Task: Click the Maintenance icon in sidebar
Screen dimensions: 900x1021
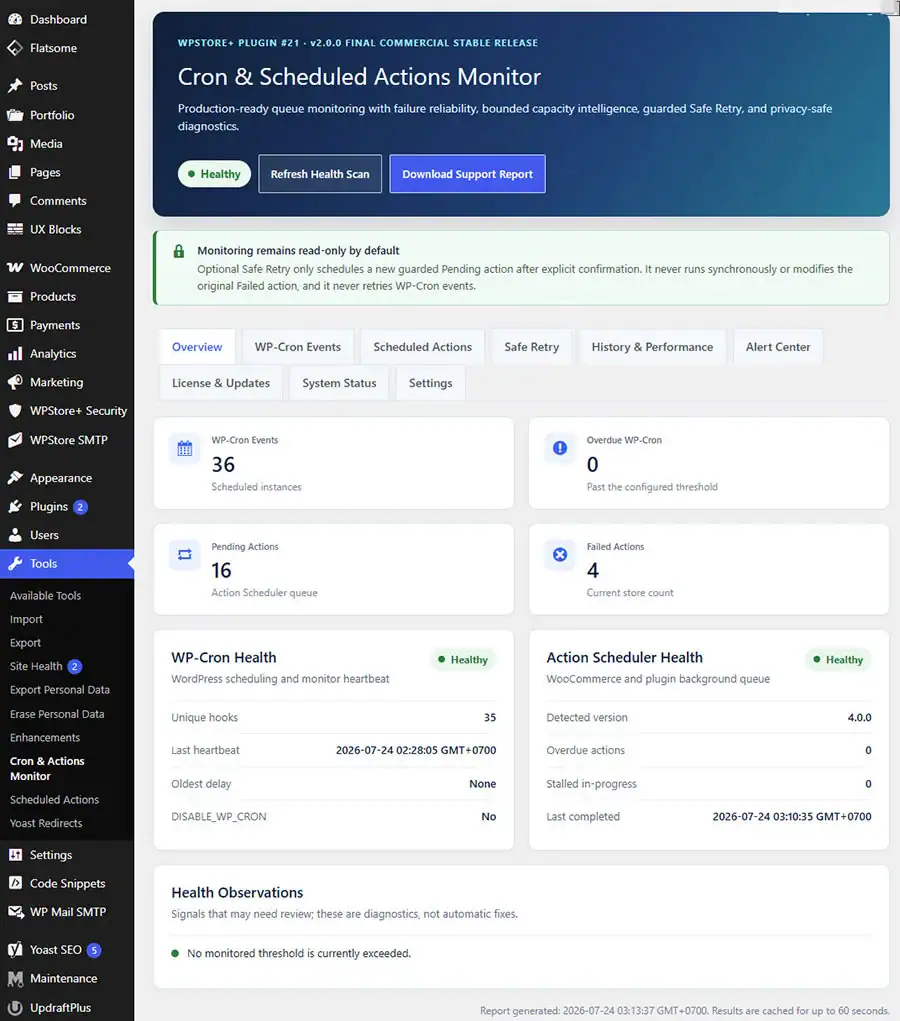Action: click(15, 979)
